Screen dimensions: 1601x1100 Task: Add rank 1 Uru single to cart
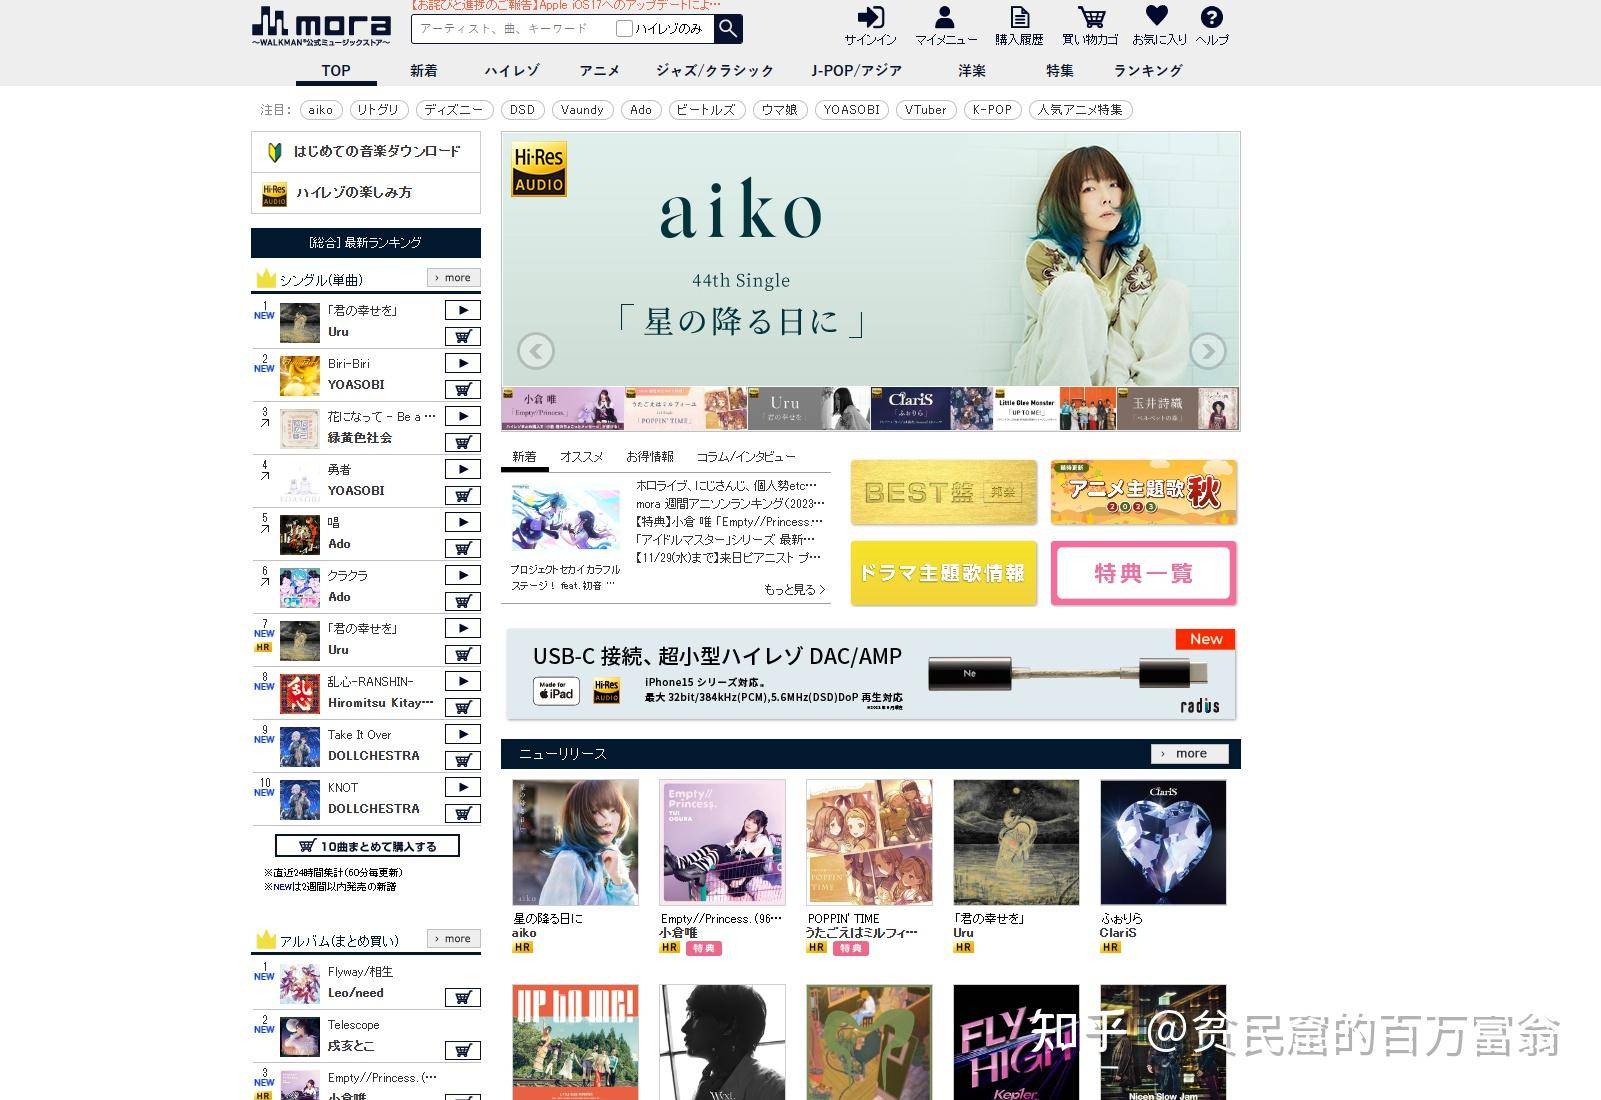(462, 336)
